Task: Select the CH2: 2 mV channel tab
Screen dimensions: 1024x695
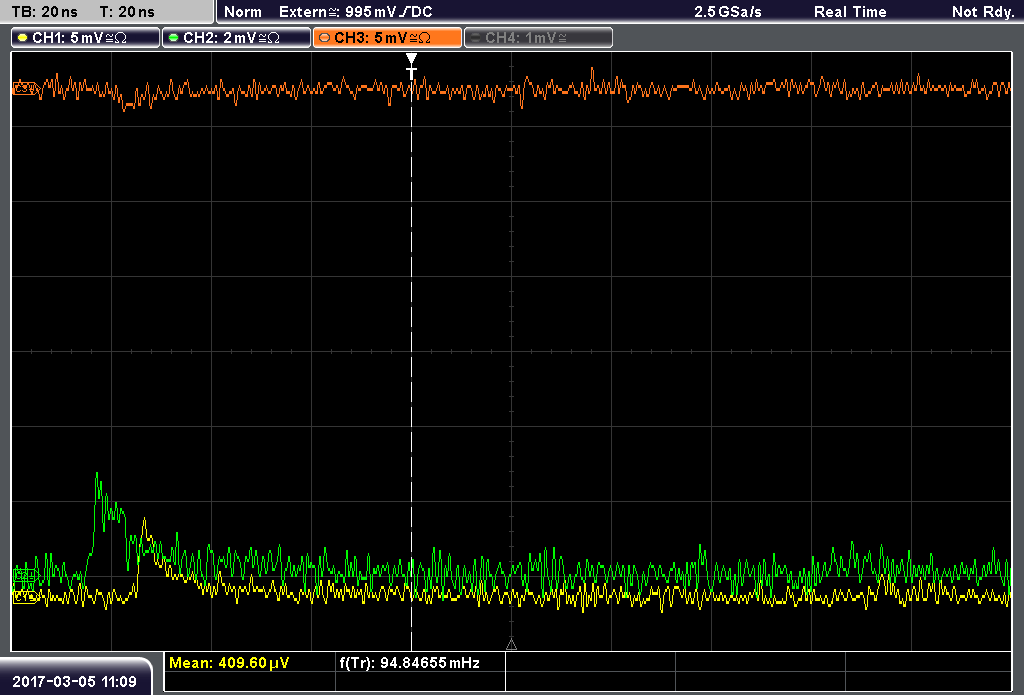Action: [236, 38]
